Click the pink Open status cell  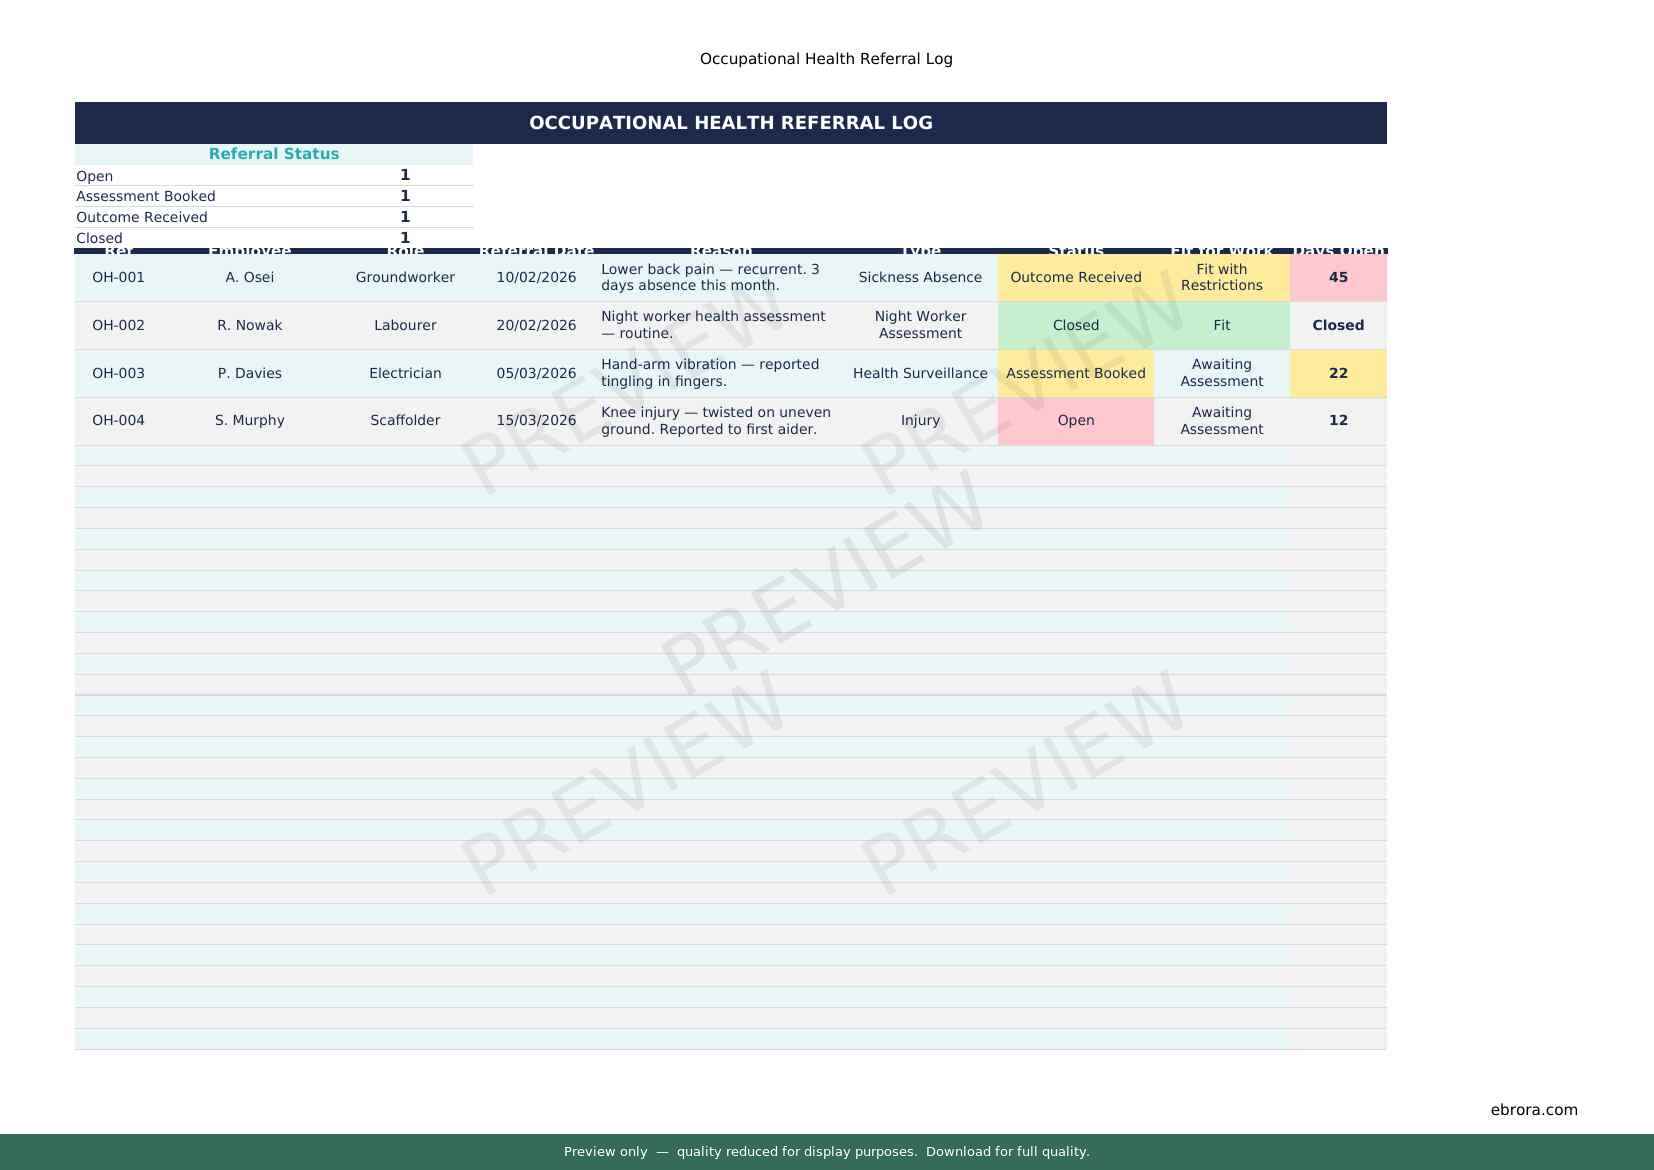[1075, 421]
